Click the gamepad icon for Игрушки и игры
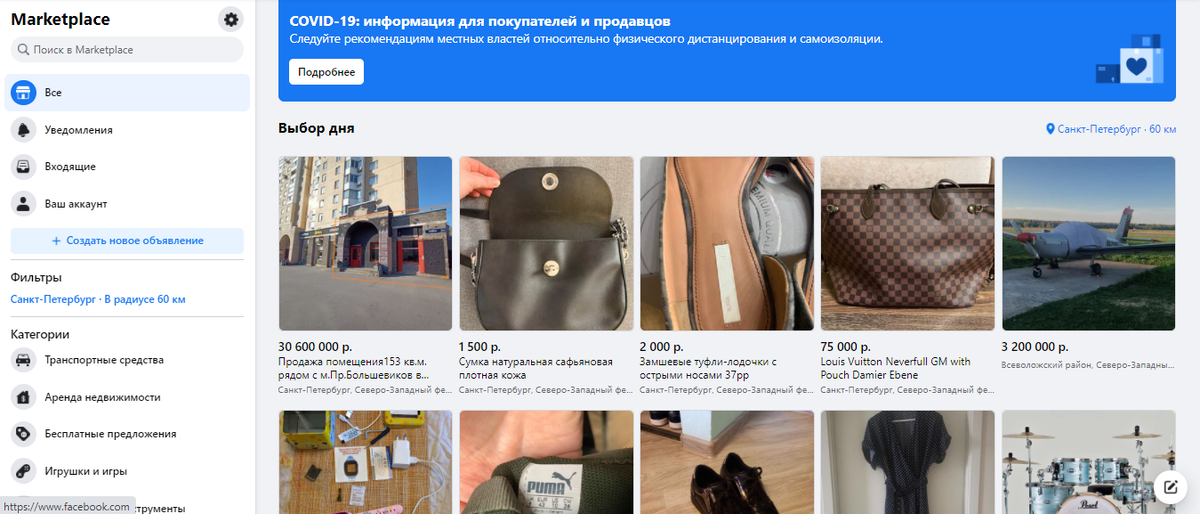The height and width of the screenshot is (514, 1200). point(23,471)
